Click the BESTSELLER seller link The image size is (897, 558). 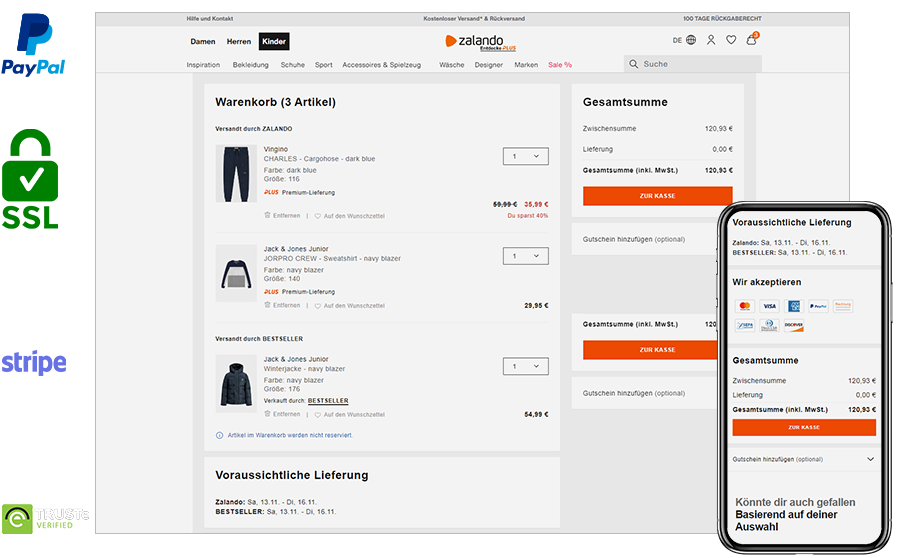328,401
